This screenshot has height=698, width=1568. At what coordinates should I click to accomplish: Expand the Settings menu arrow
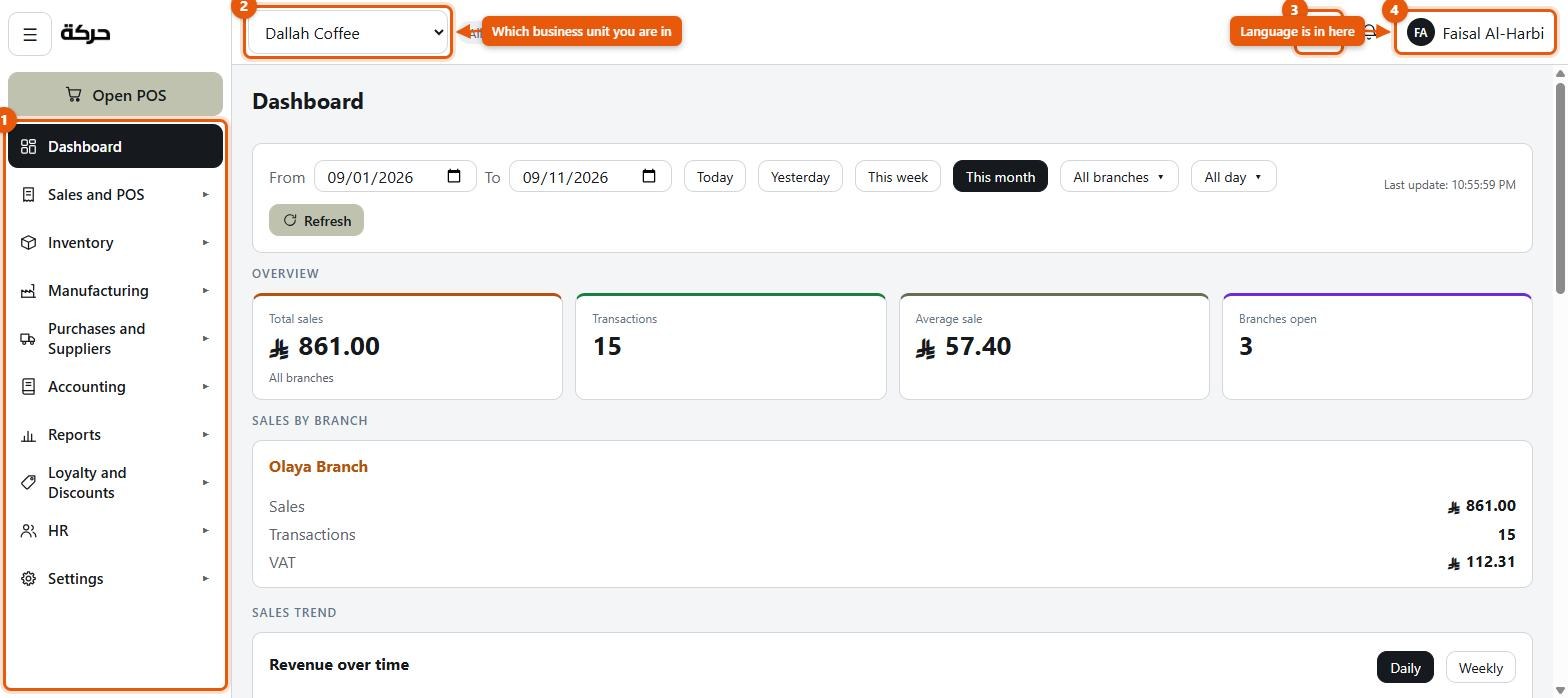pyautogui.click(x=205, y=579)
